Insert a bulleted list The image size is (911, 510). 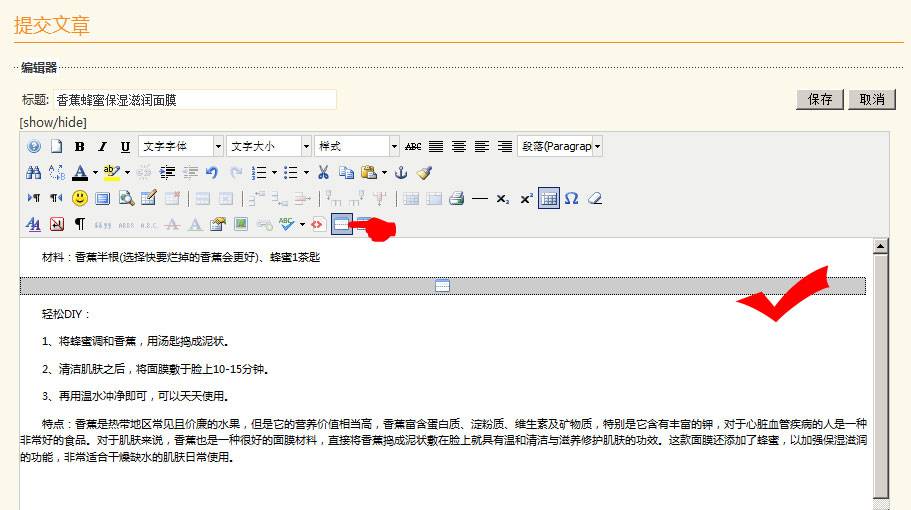(x=291, y=173)
